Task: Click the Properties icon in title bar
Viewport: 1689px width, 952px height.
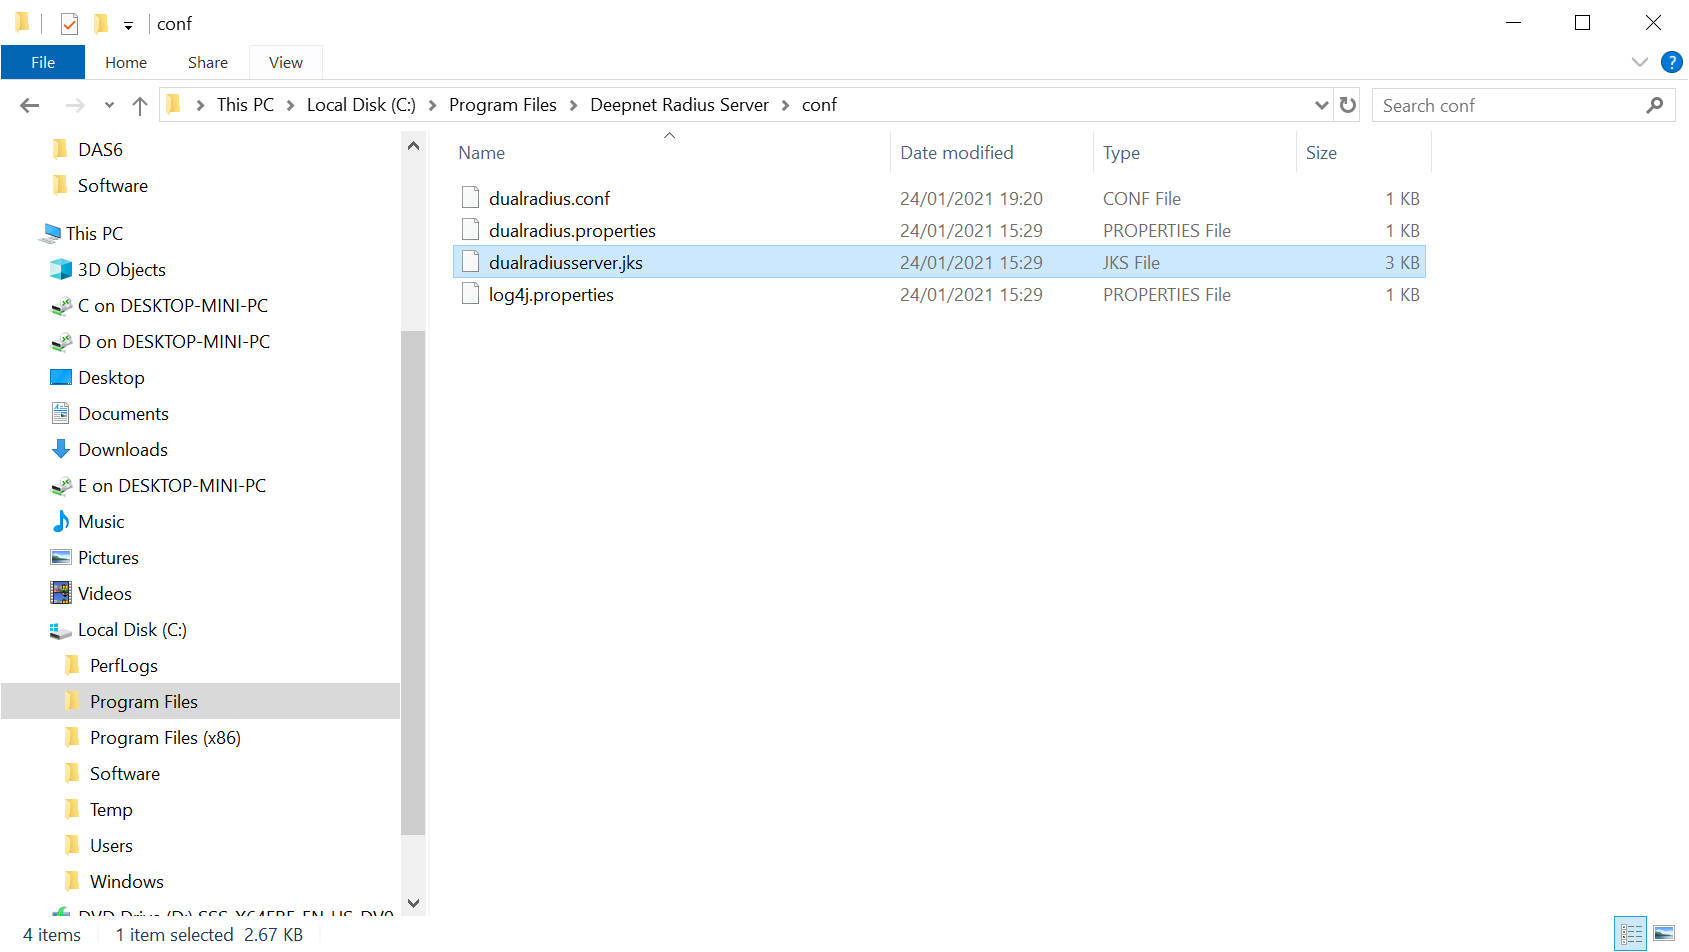Action: click(69, 23)
